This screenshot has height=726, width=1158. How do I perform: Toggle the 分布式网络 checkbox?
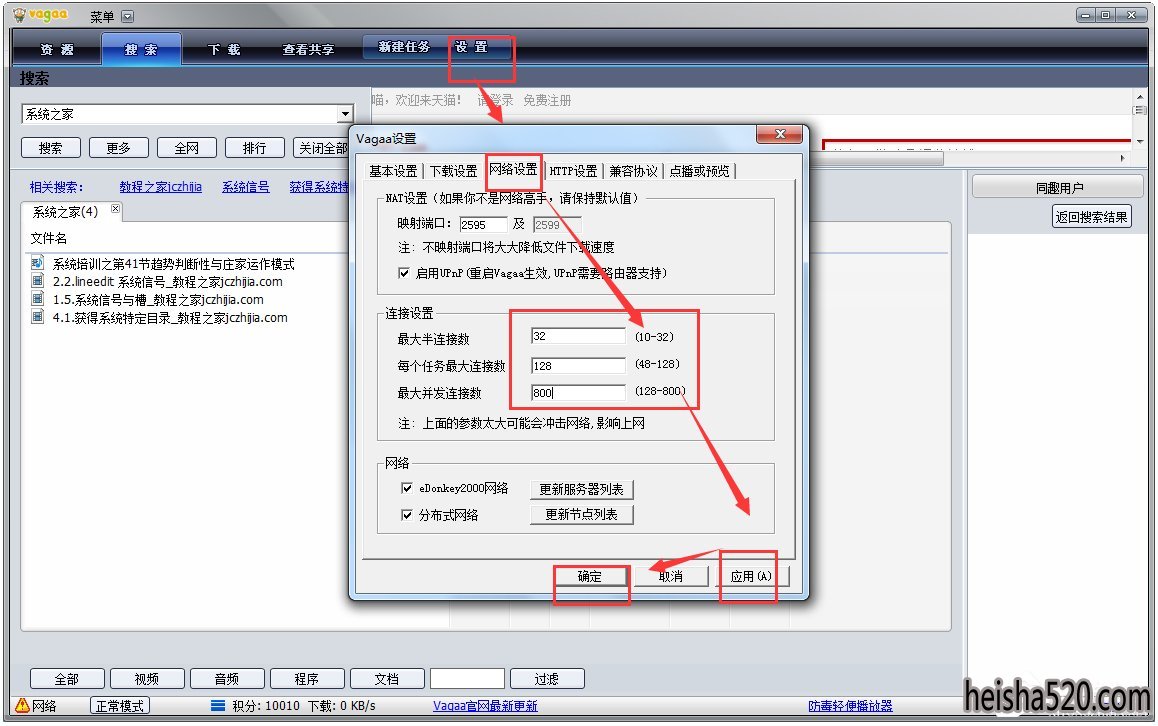coord(406,515)
